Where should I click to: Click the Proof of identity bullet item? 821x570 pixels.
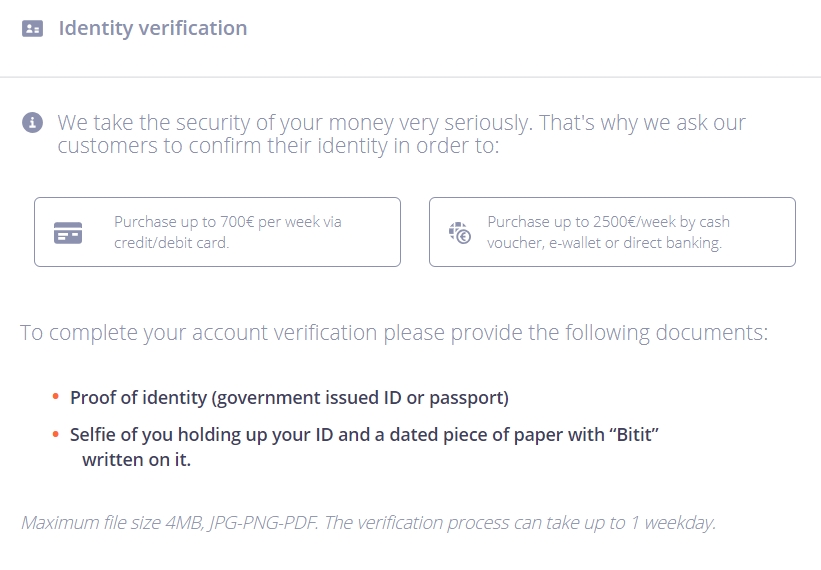(290, 398)
